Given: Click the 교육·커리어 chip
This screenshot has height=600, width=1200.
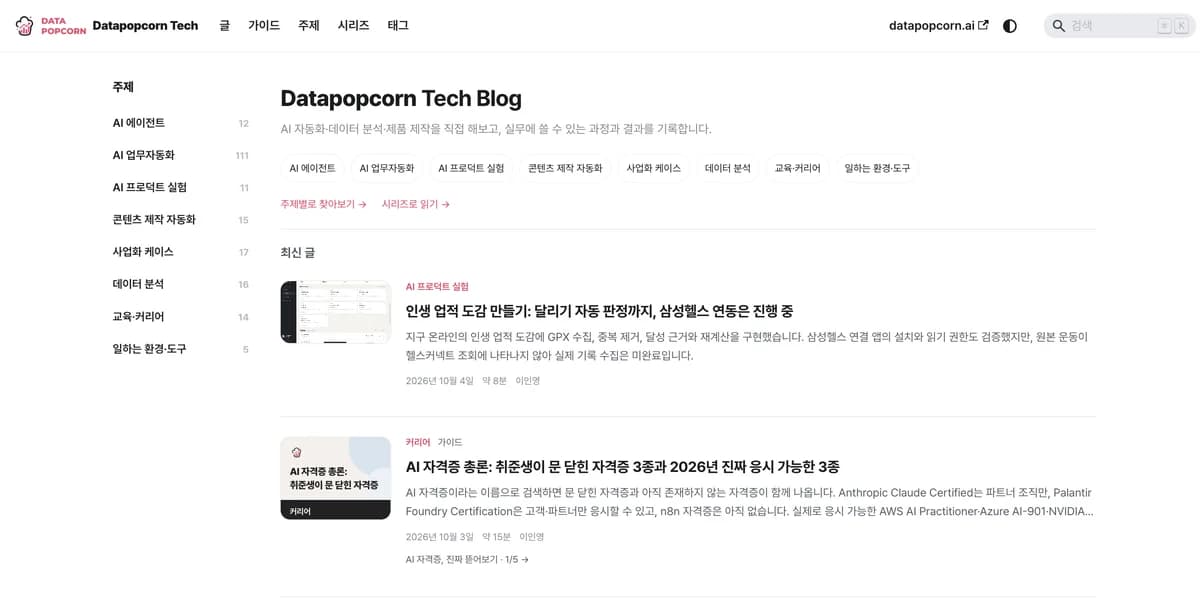Looking at the screenshot, I should (x=798, y=168).
